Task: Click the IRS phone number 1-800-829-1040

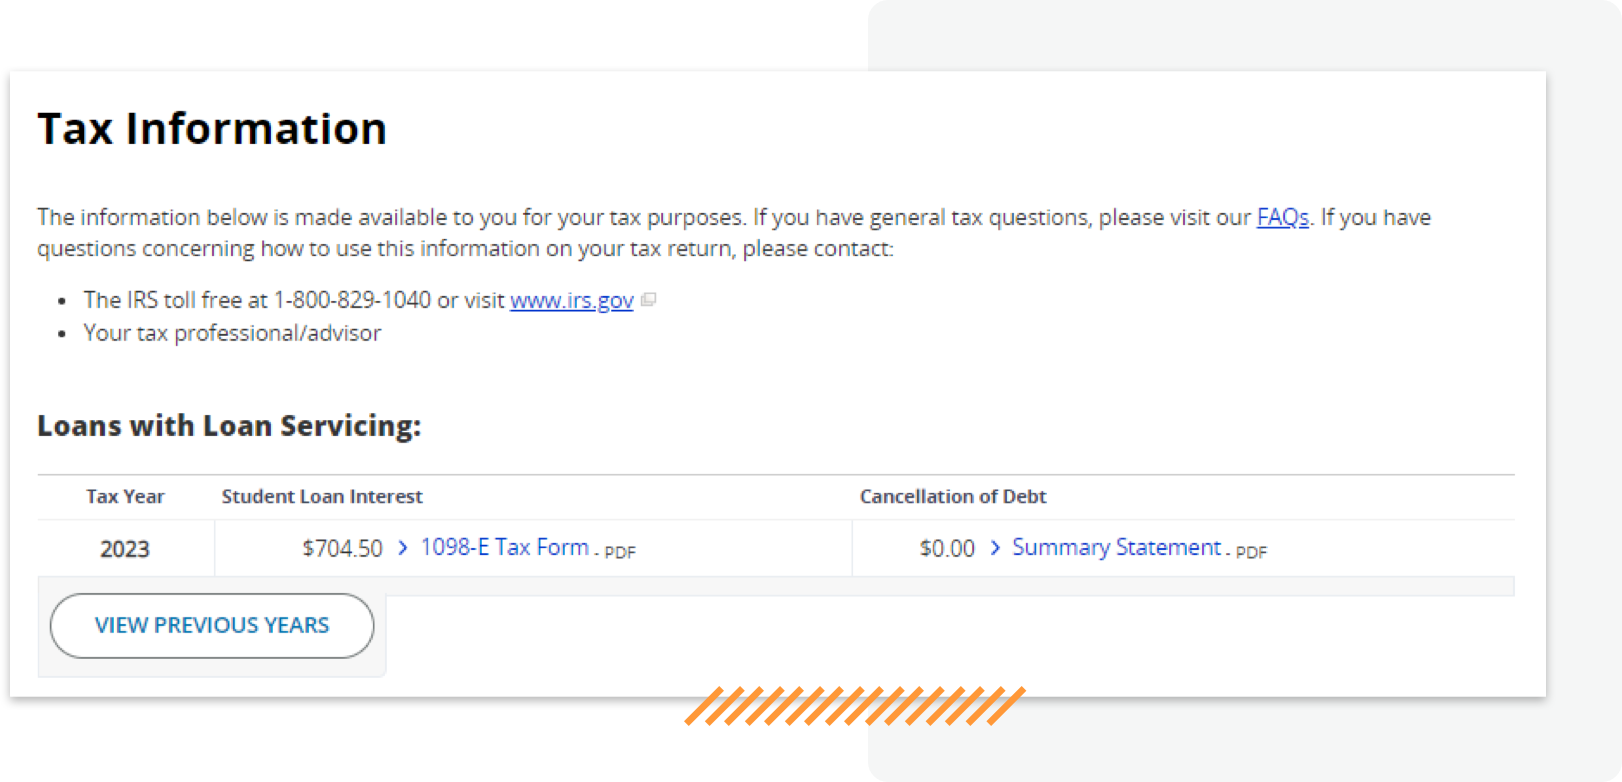Action: click(352, 300)
